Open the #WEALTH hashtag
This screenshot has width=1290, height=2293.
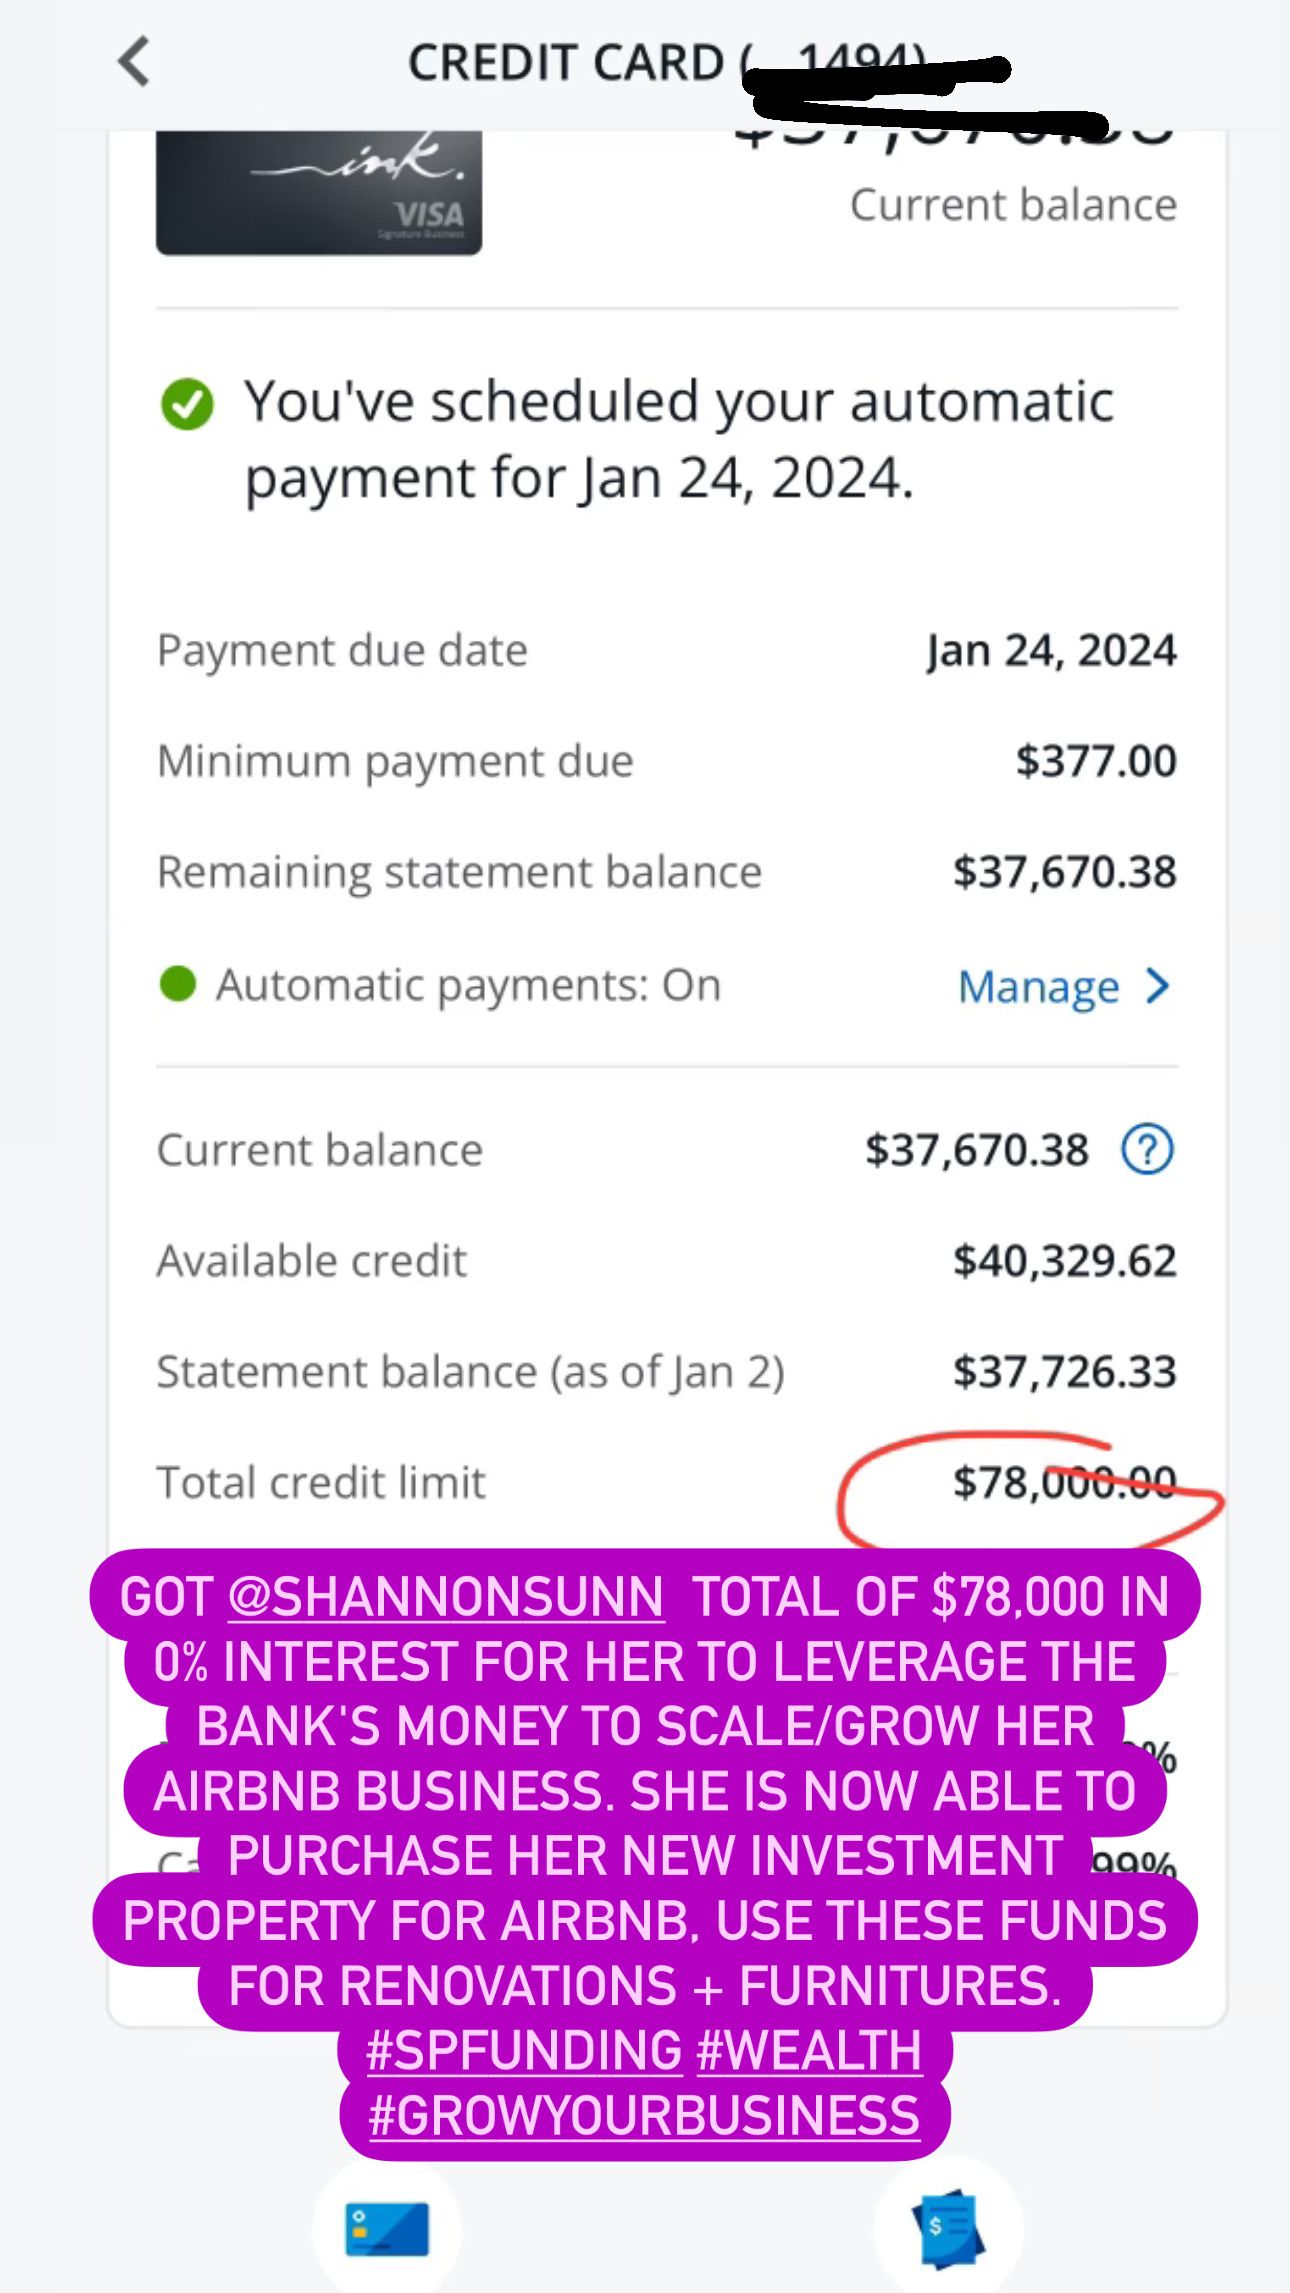tap(809, 2051)
